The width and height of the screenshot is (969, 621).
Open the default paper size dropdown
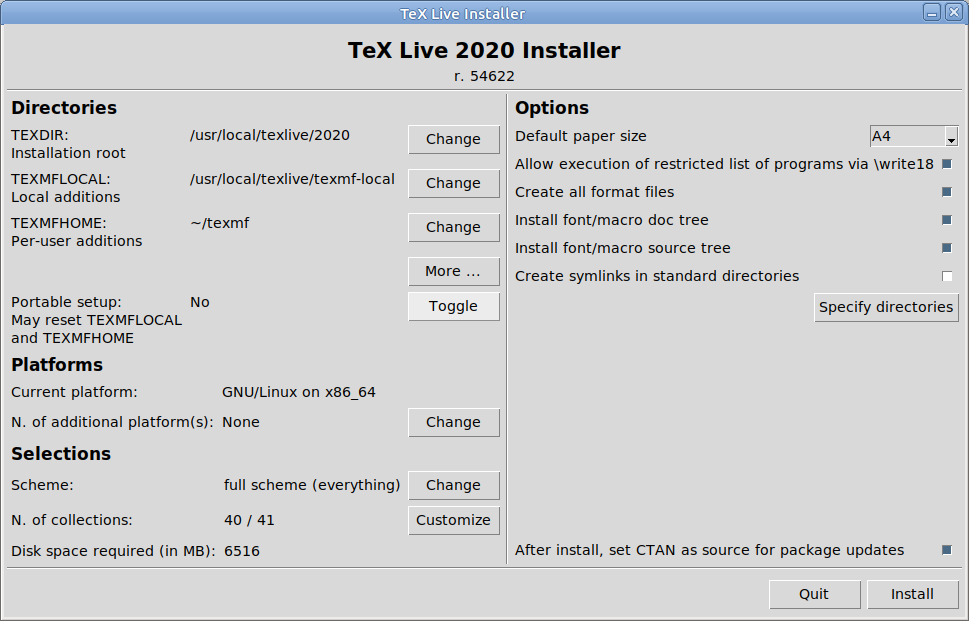point(951,137)
